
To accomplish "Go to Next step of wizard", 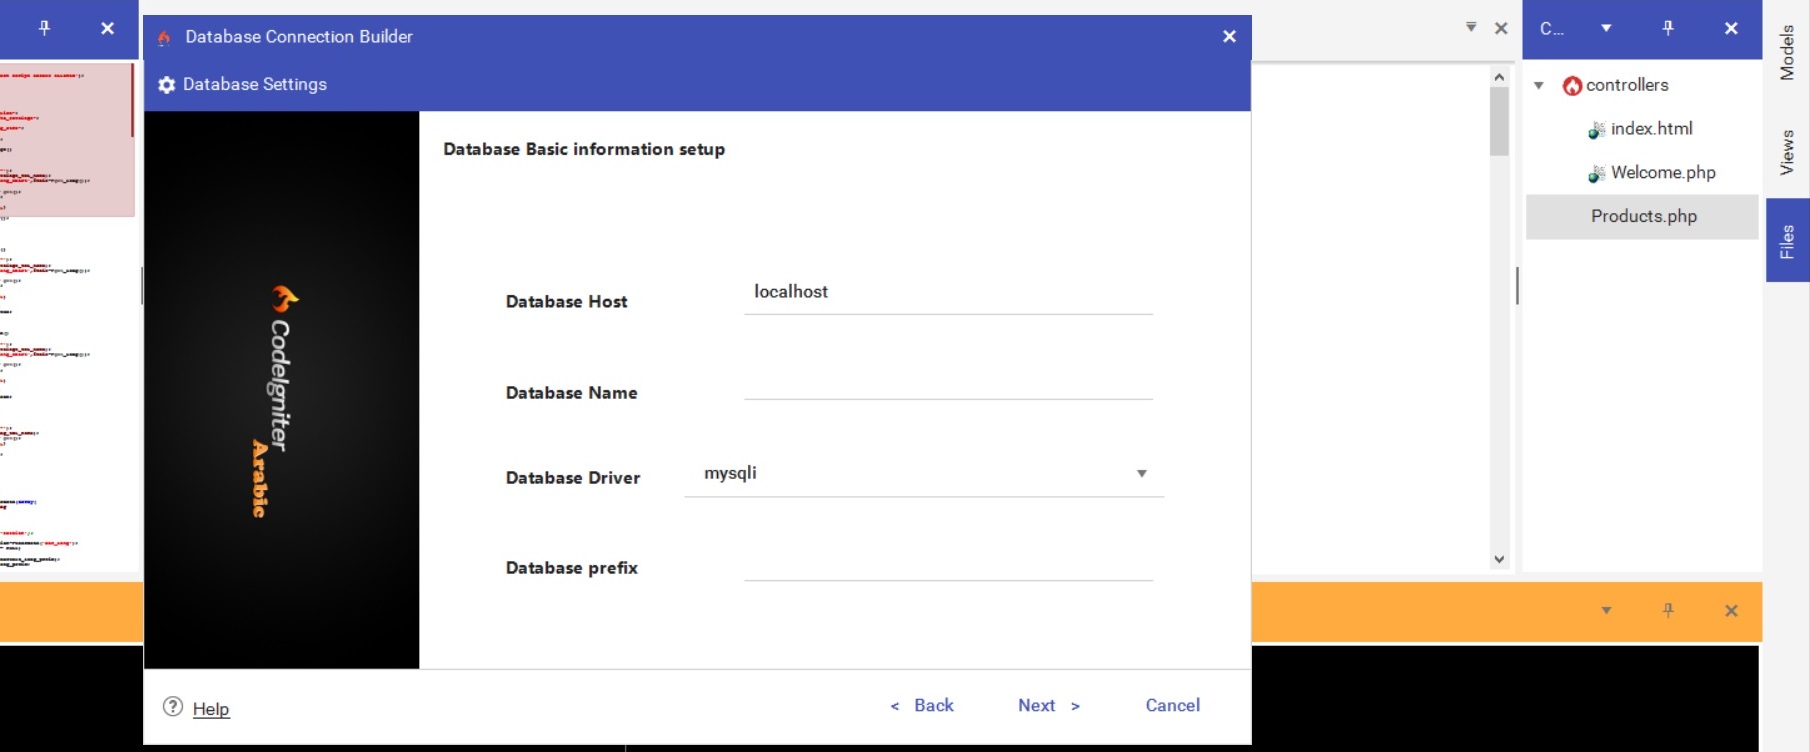I will point(1048,705).
